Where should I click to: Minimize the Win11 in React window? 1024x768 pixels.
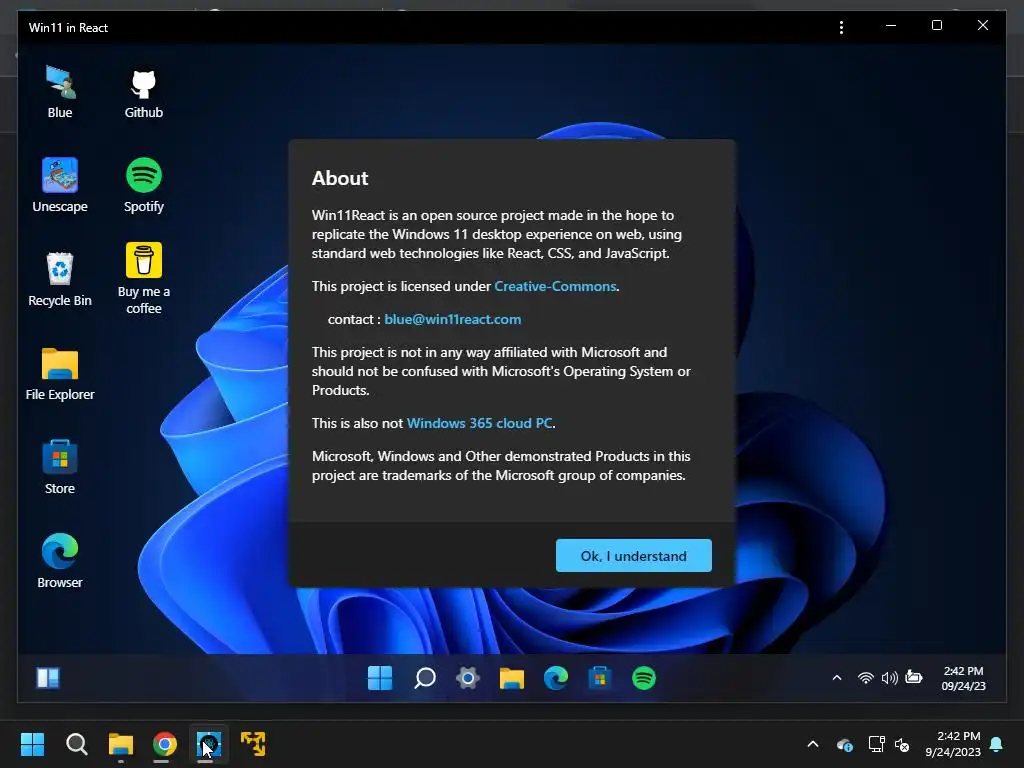(891, 25)
